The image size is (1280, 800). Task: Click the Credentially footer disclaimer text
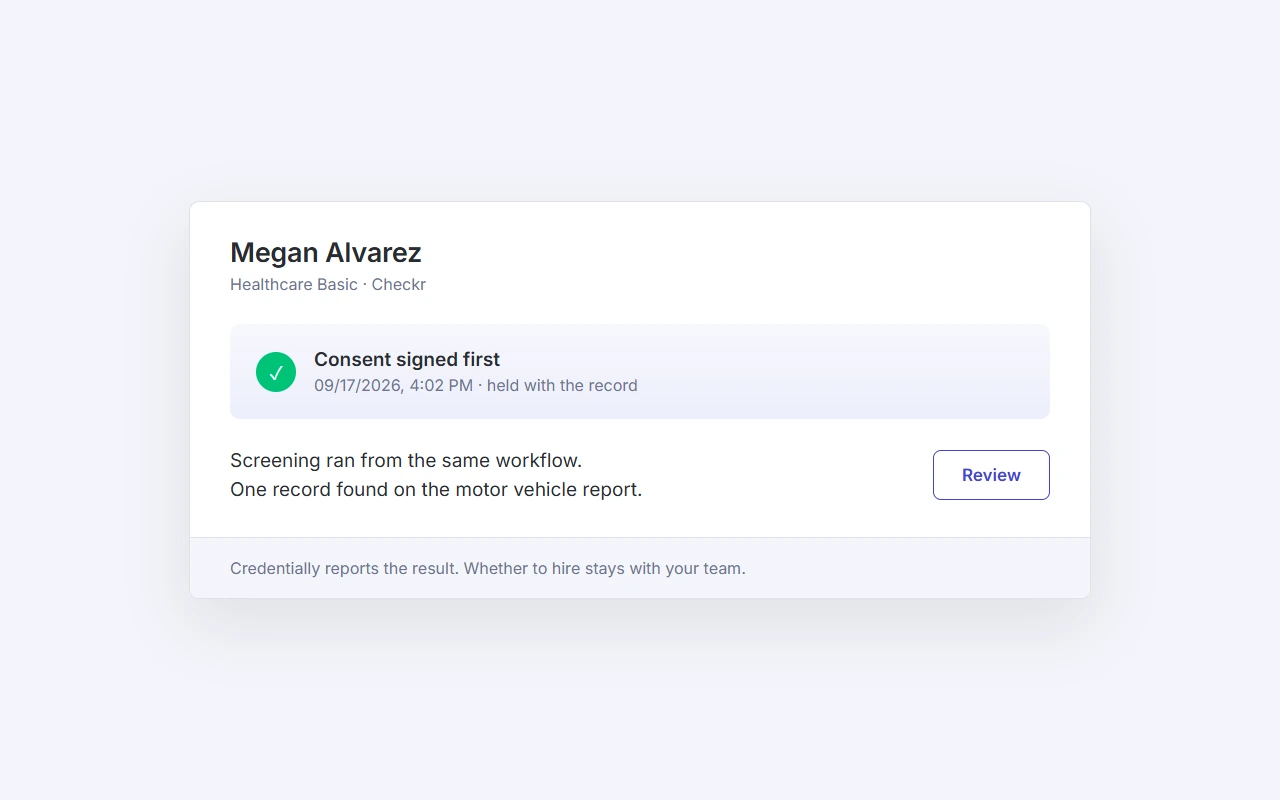coord(488,569)
